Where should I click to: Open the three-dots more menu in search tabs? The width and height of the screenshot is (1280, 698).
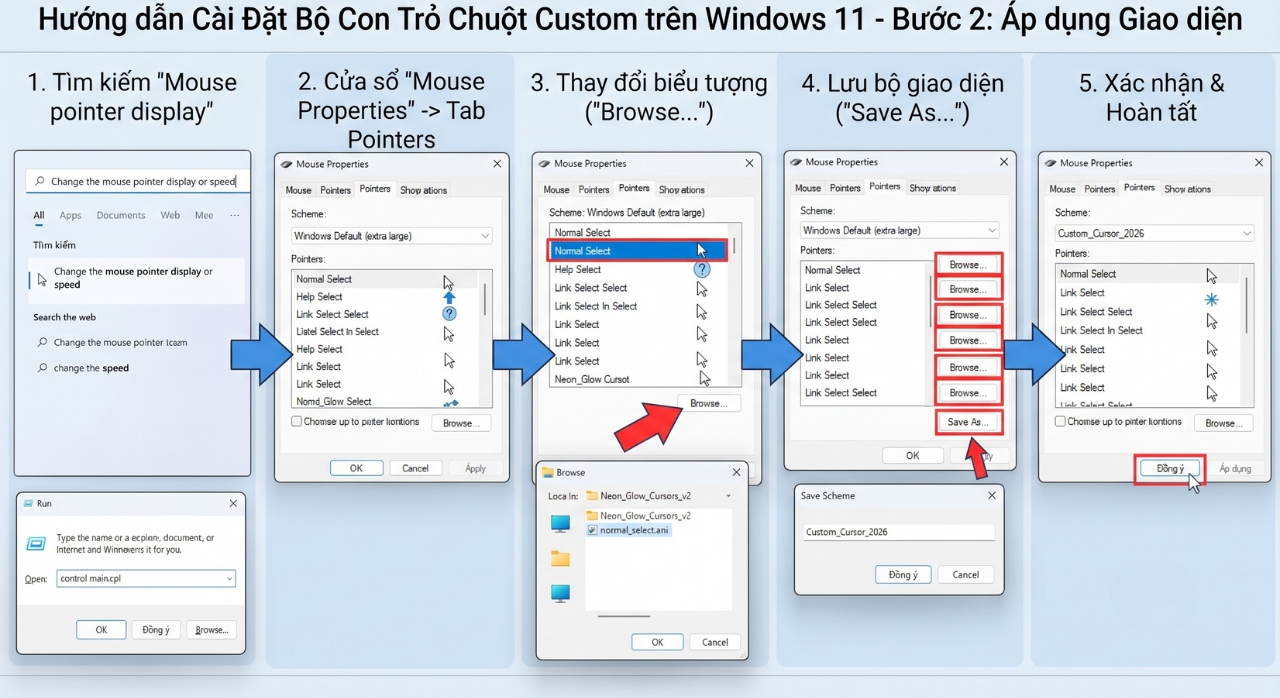point(235,215)
